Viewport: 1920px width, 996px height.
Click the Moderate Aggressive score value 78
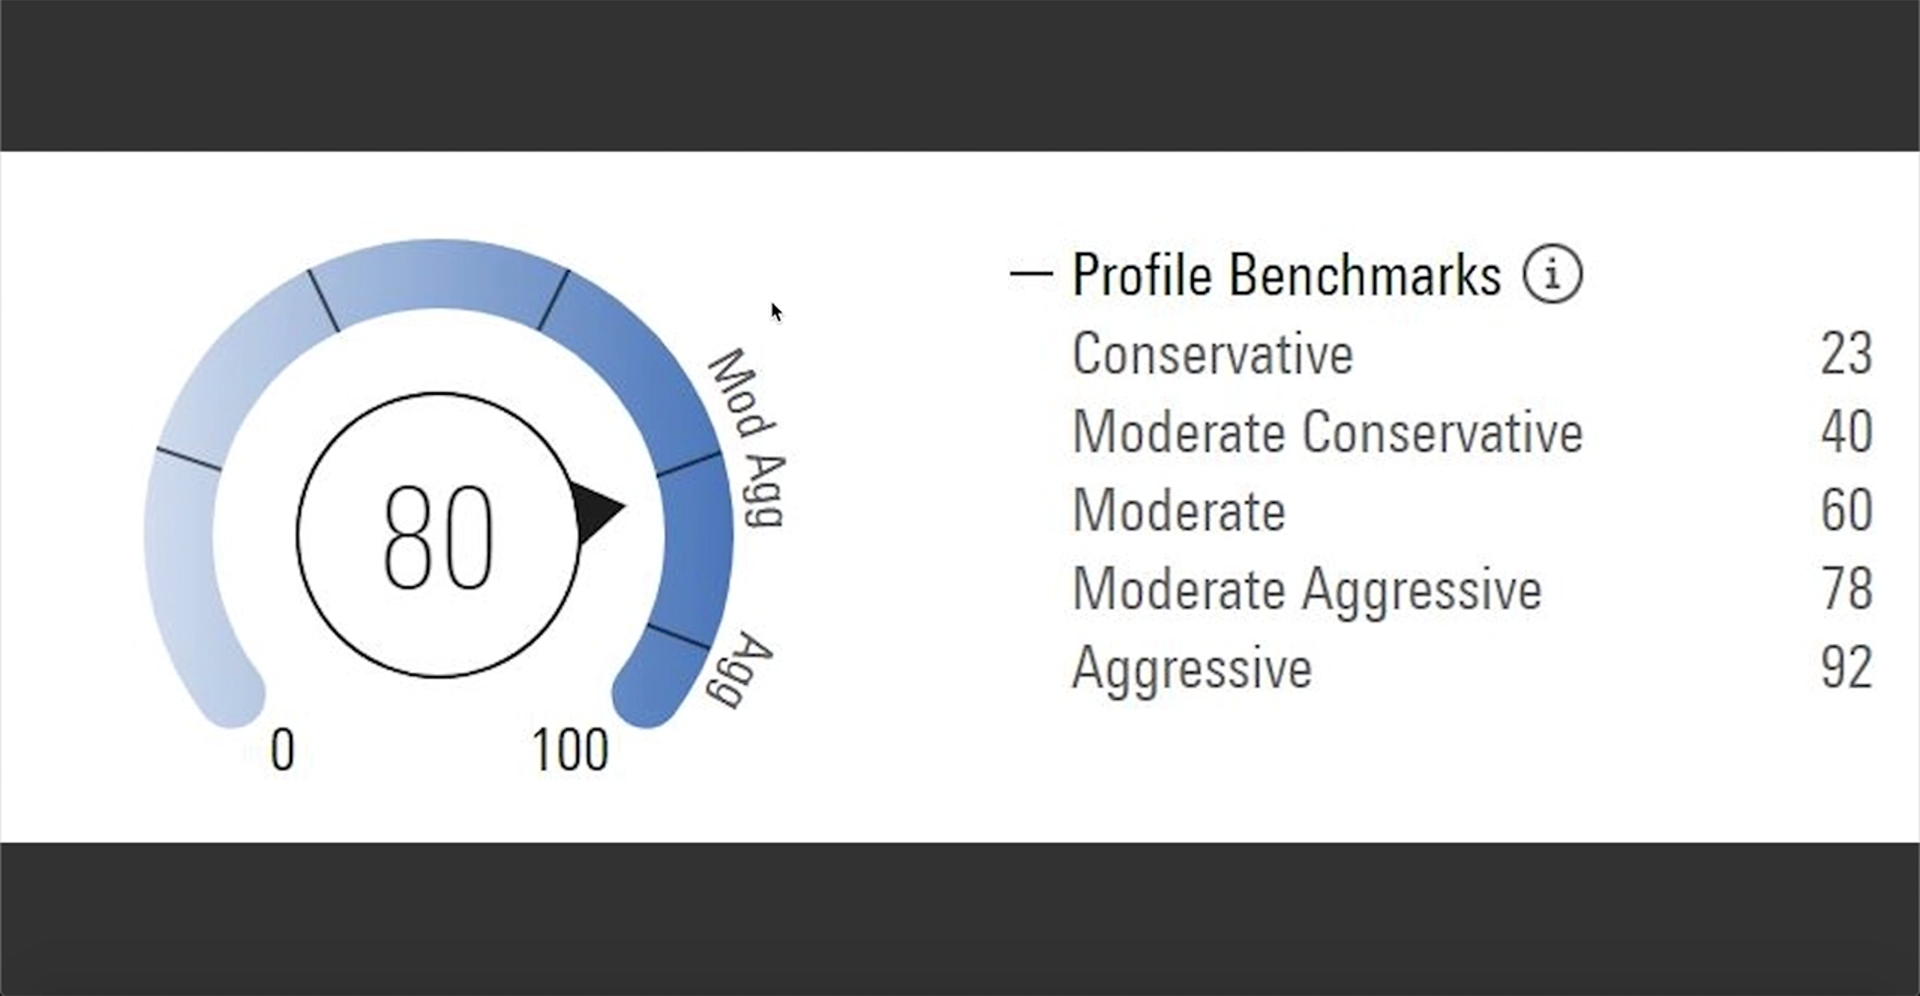1846,589
